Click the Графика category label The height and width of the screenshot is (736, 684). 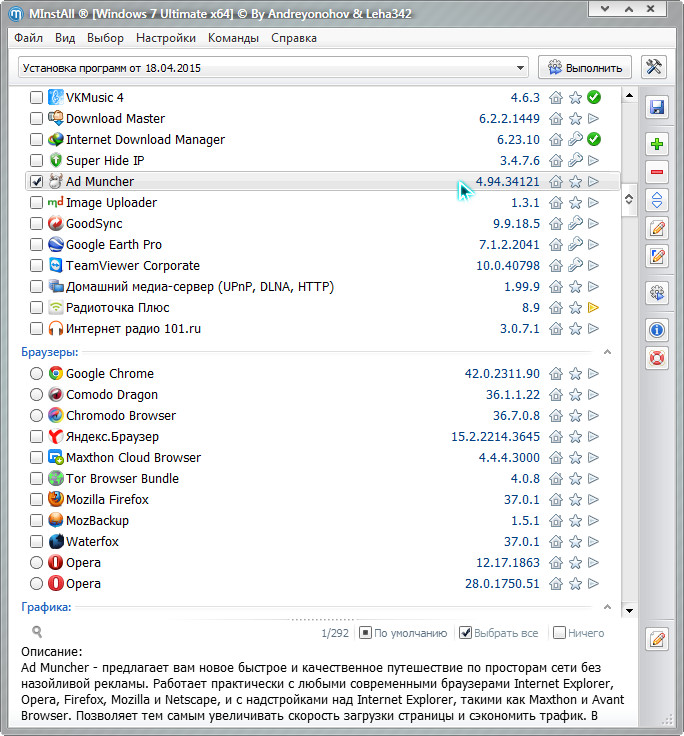(x=46, y=607)
